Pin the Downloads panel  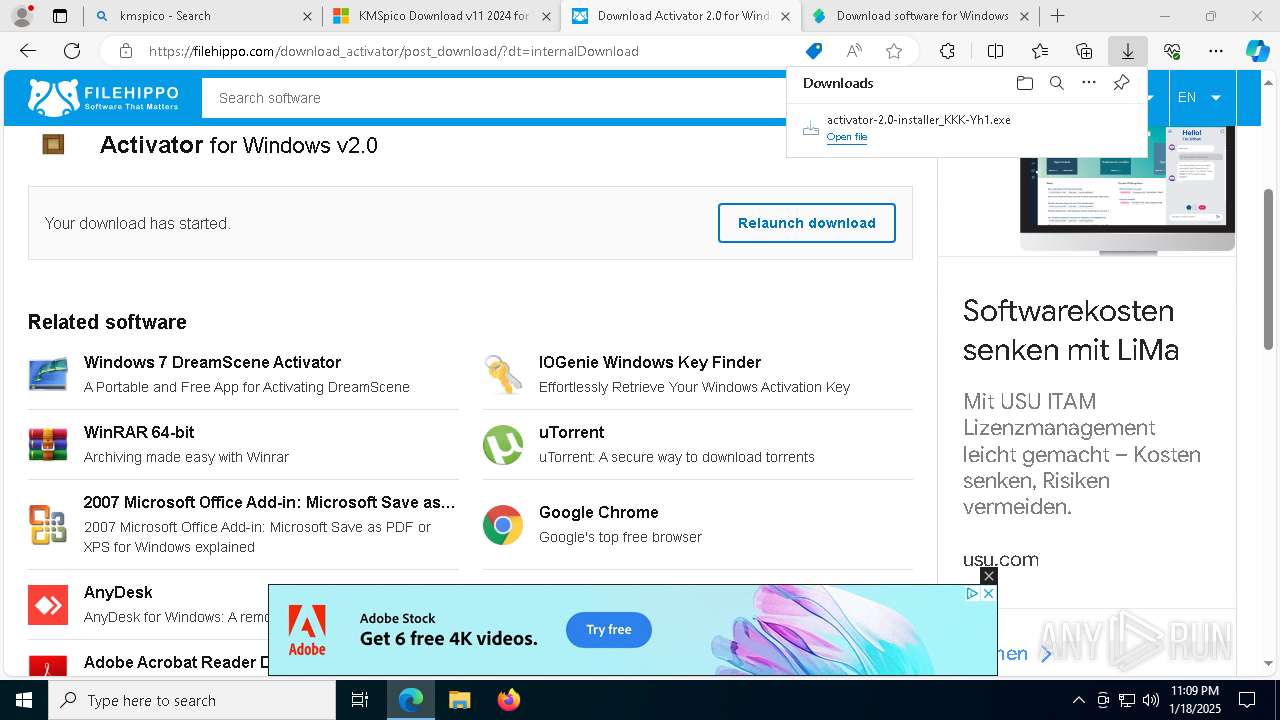click(1121, 83)
